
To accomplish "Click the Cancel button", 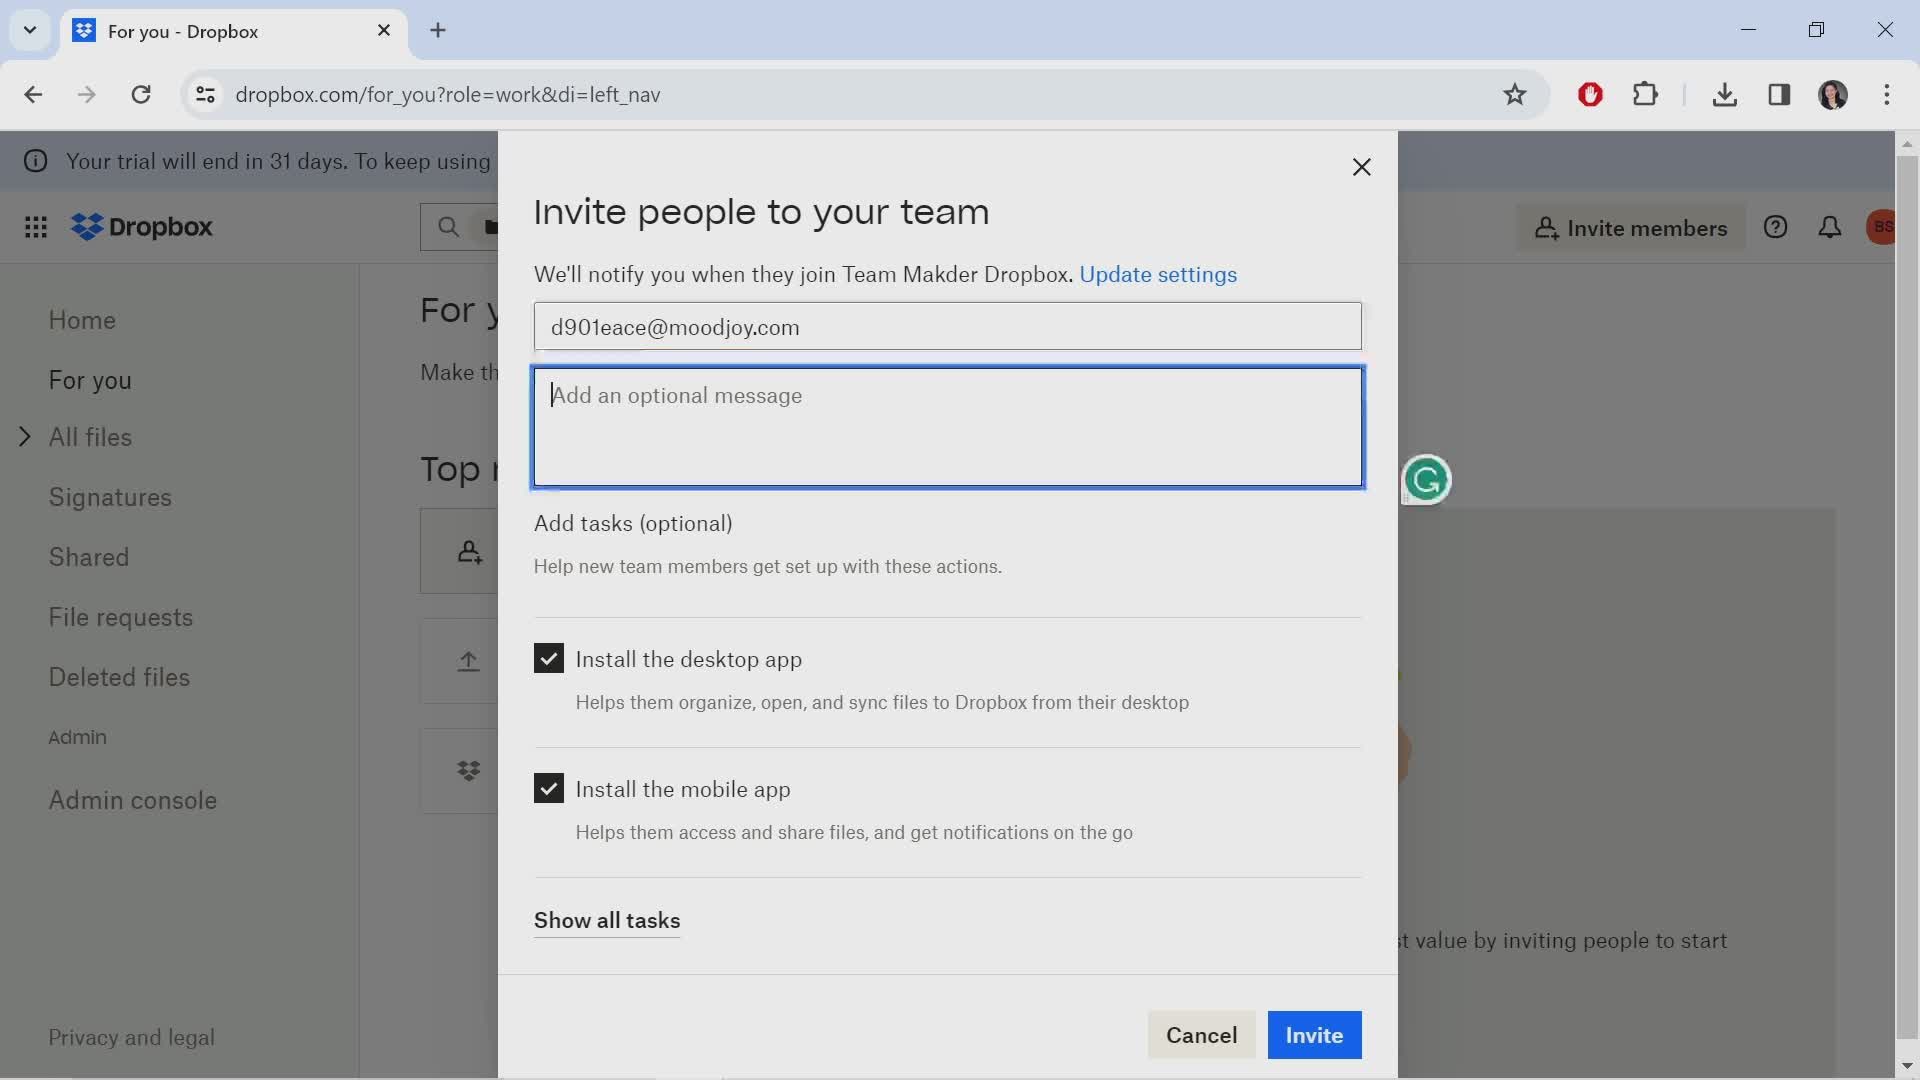I will click(x=1201, y=1035).
